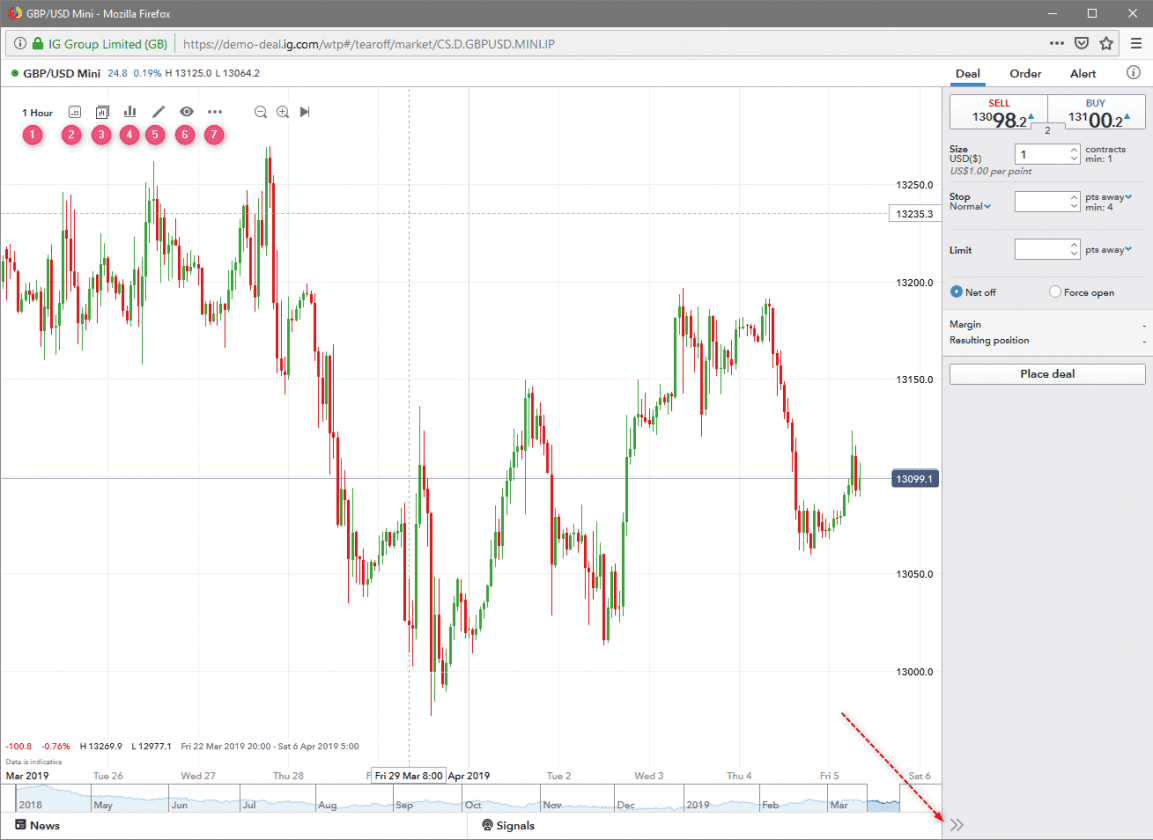Image resolution: width=1153 pixels, height=840 pixels.
Task: Select the Net off radio button
Action: point(957,292)
